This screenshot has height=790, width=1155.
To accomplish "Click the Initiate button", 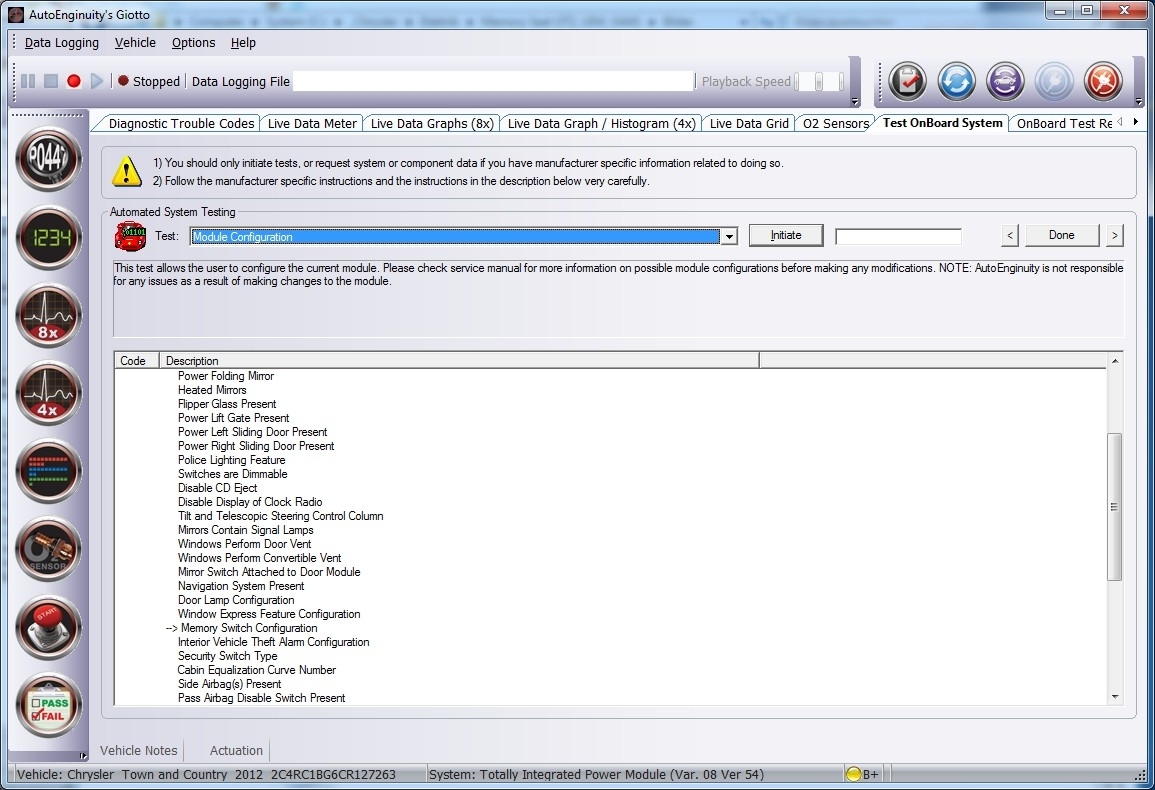I will pyautogui.click(x=786, y=235).
